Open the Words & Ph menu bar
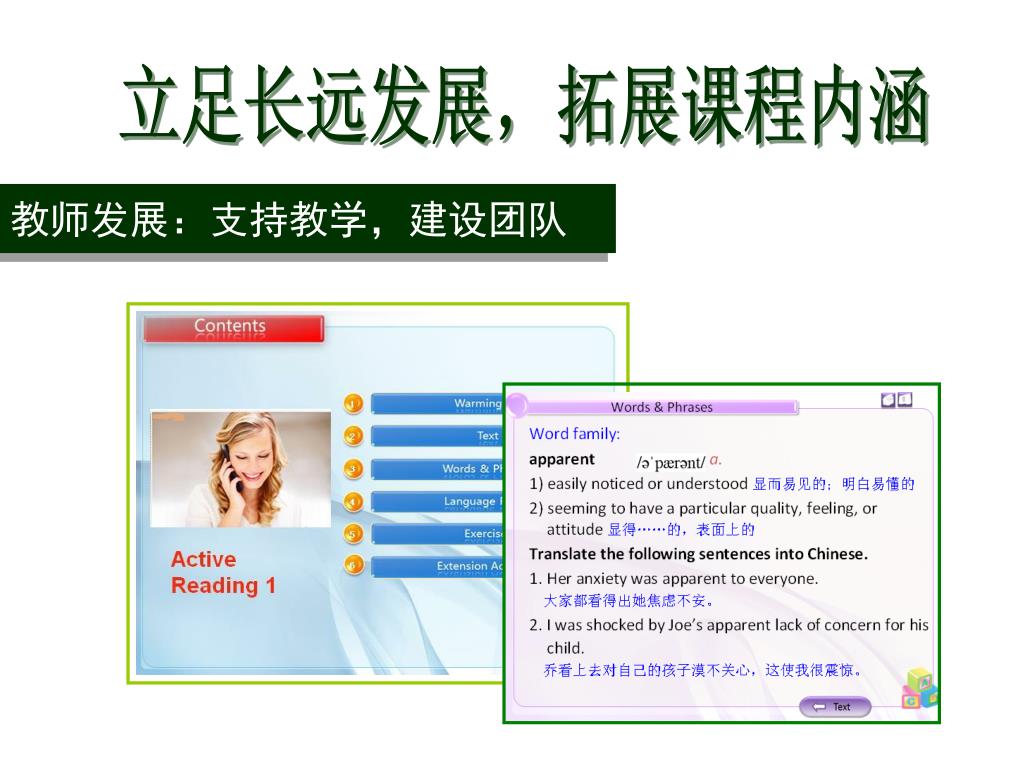The width and height of the screenshot is (1024, 768). (x=437, y=469)
